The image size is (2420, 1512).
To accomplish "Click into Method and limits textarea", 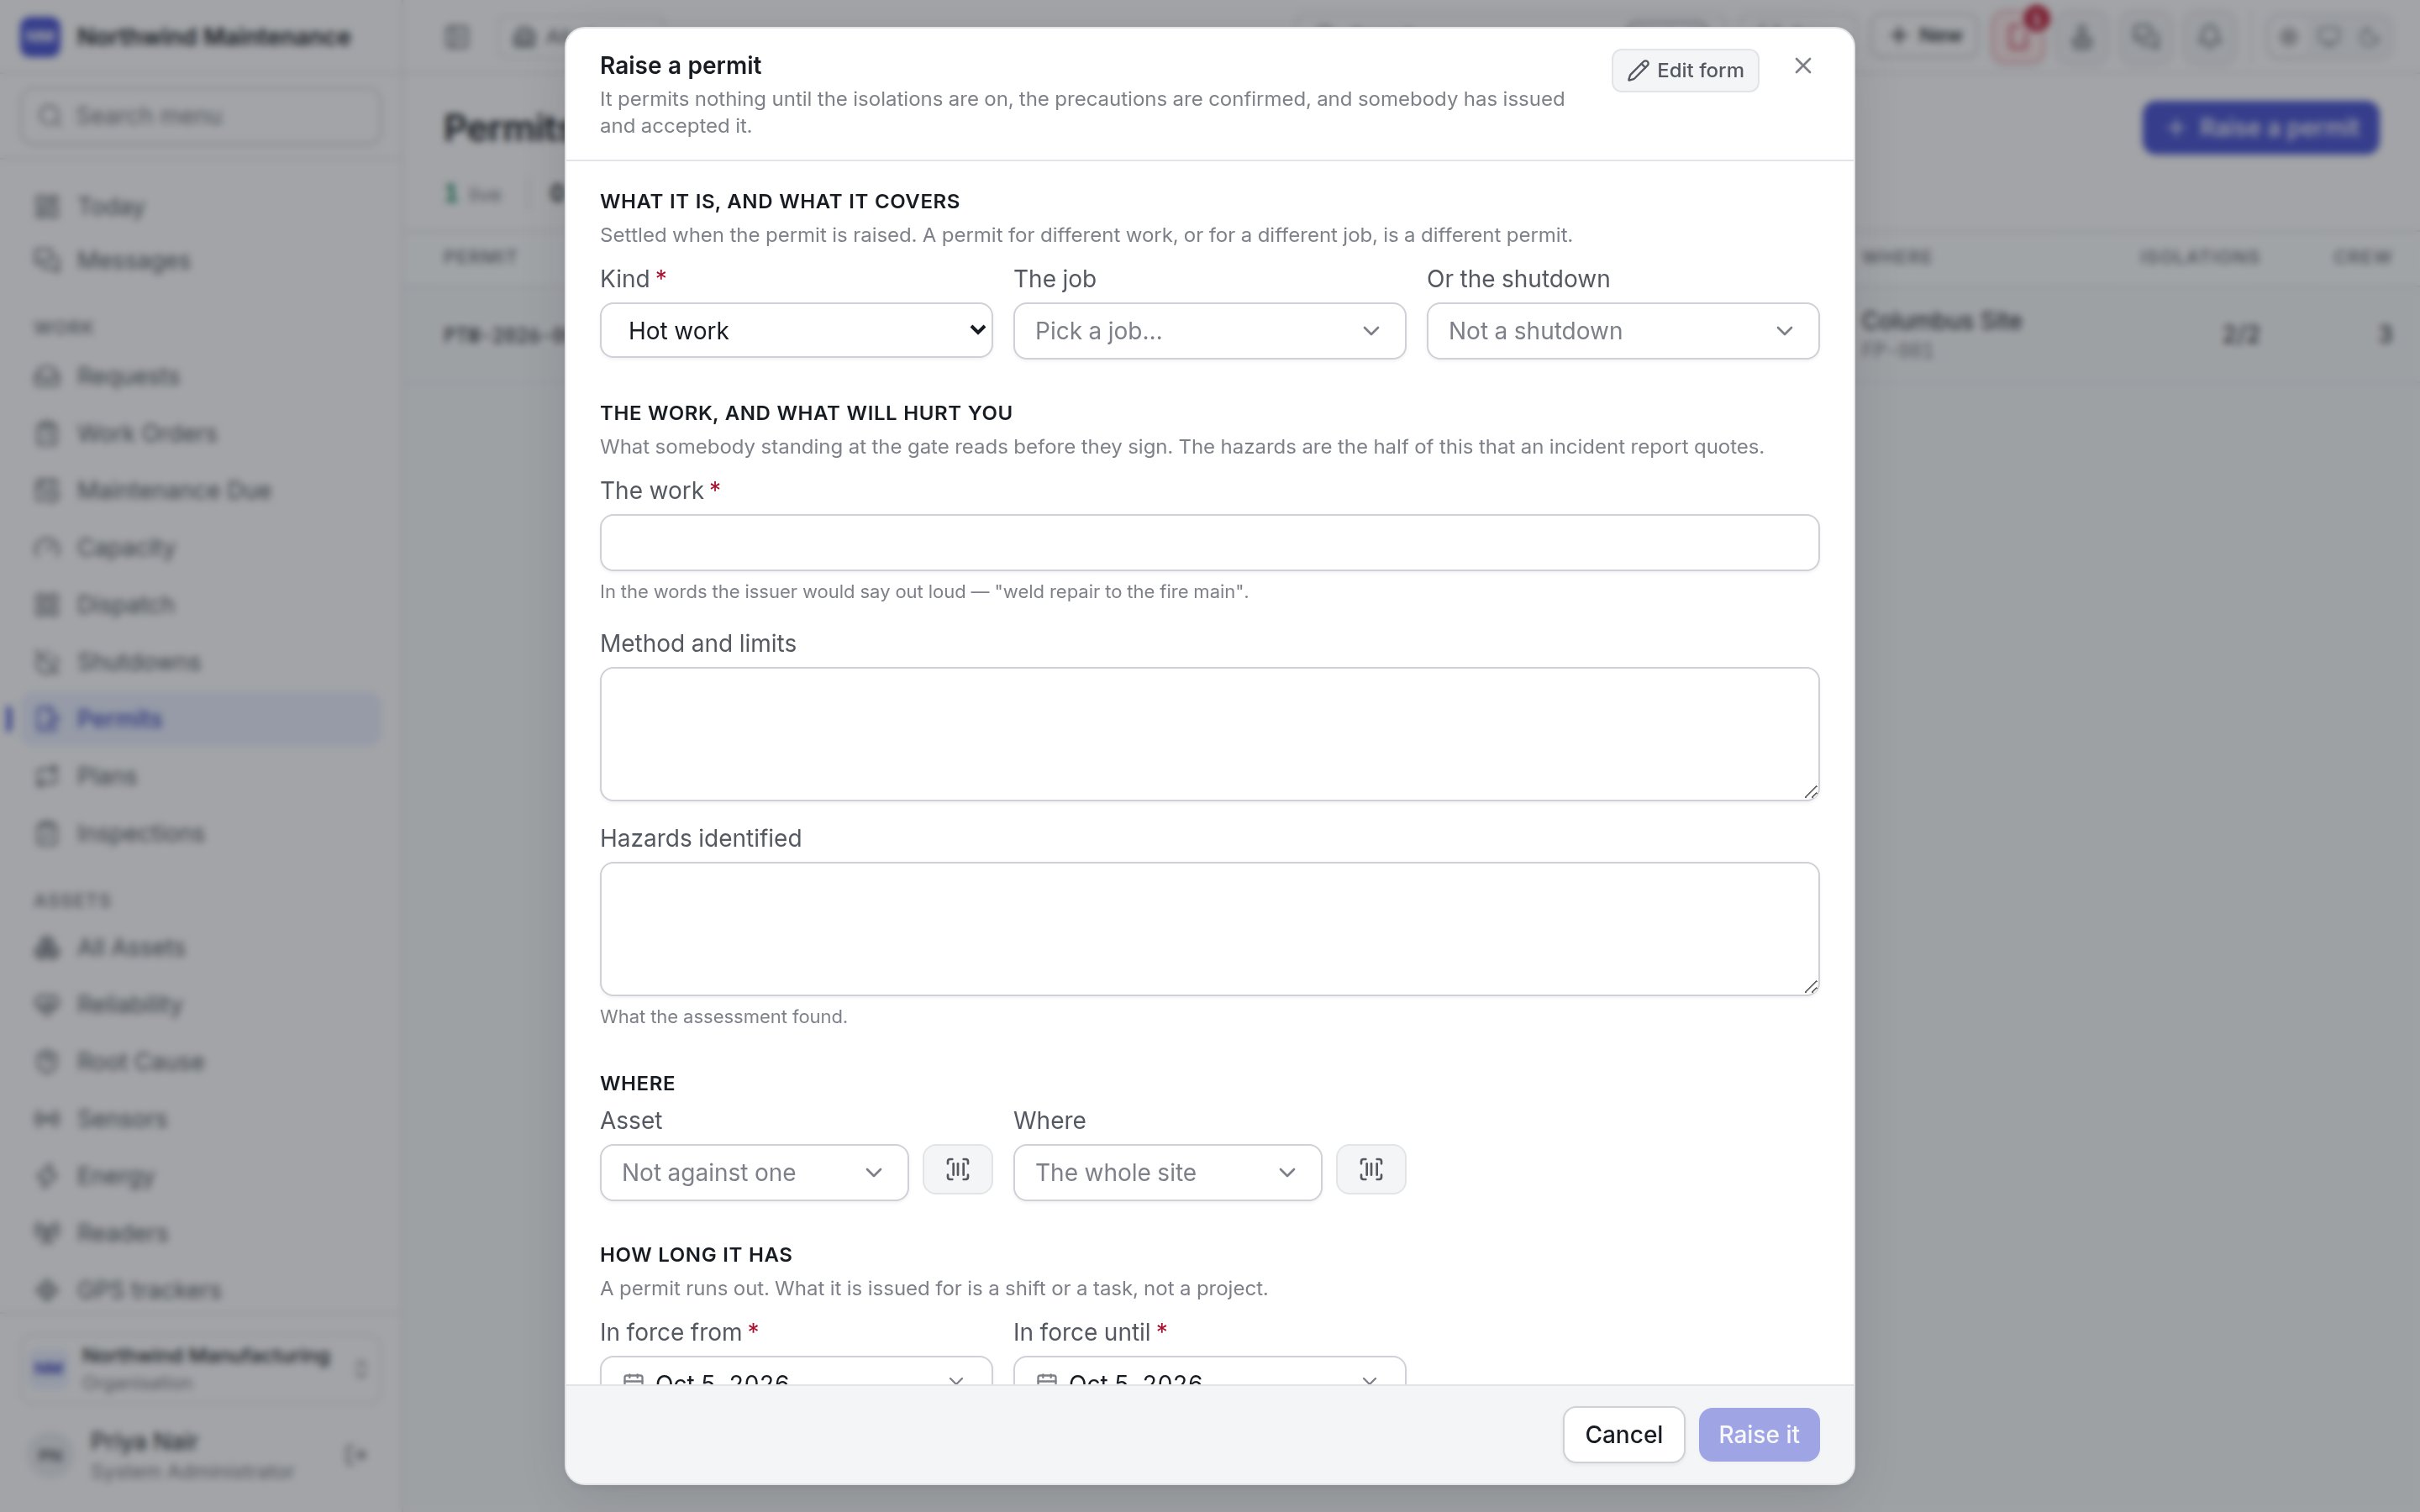I will [1209, 734].
